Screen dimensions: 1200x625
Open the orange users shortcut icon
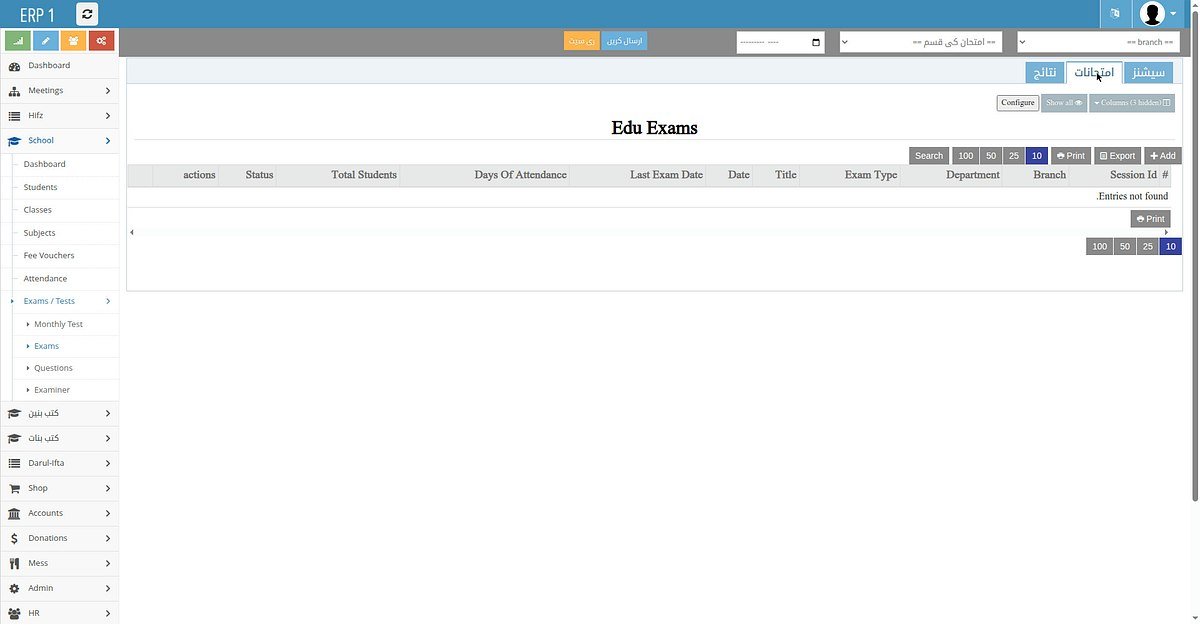73,41
